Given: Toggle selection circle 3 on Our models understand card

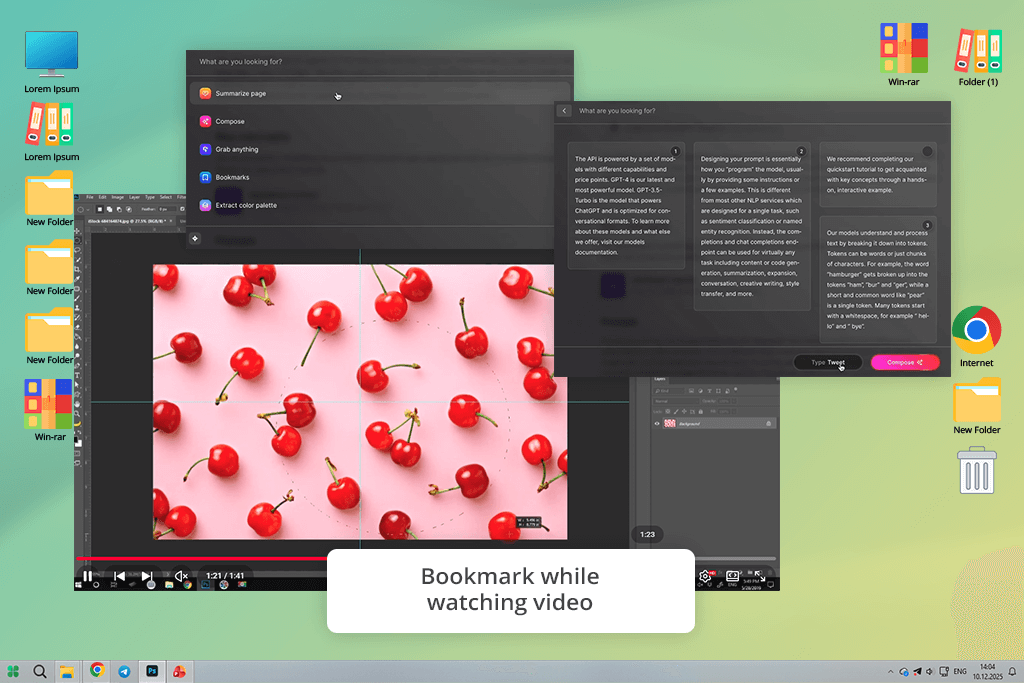Looking at the screenshot, I should tap(927, 225).
